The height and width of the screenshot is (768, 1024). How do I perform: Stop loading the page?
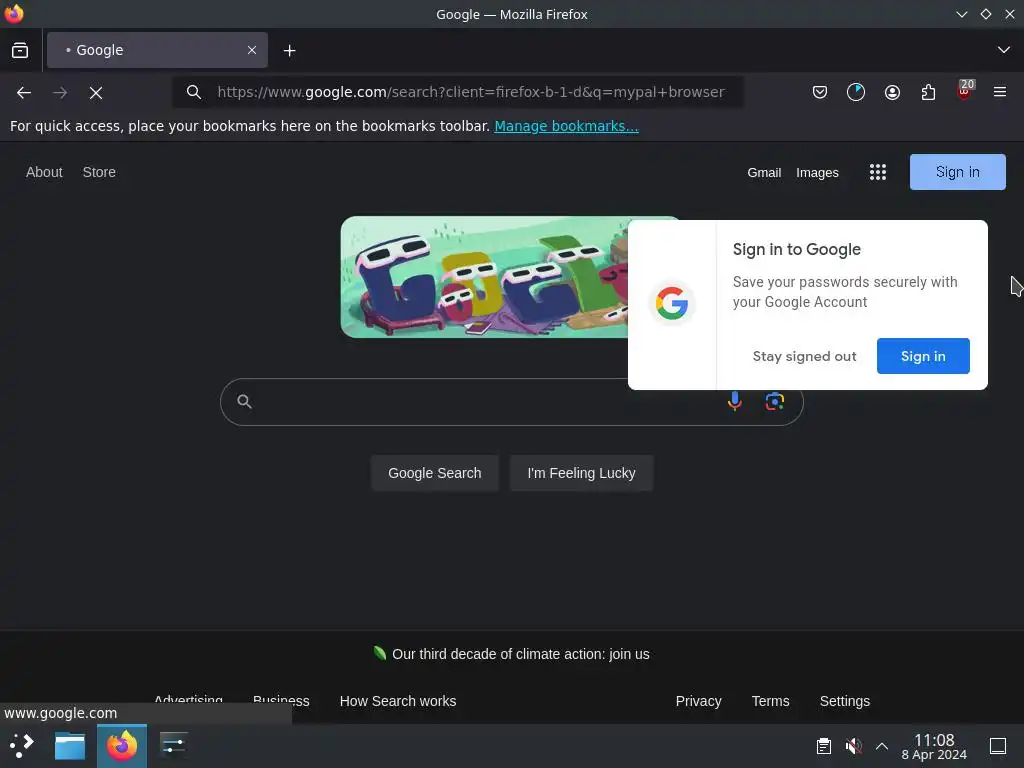(x=96, y=93)
